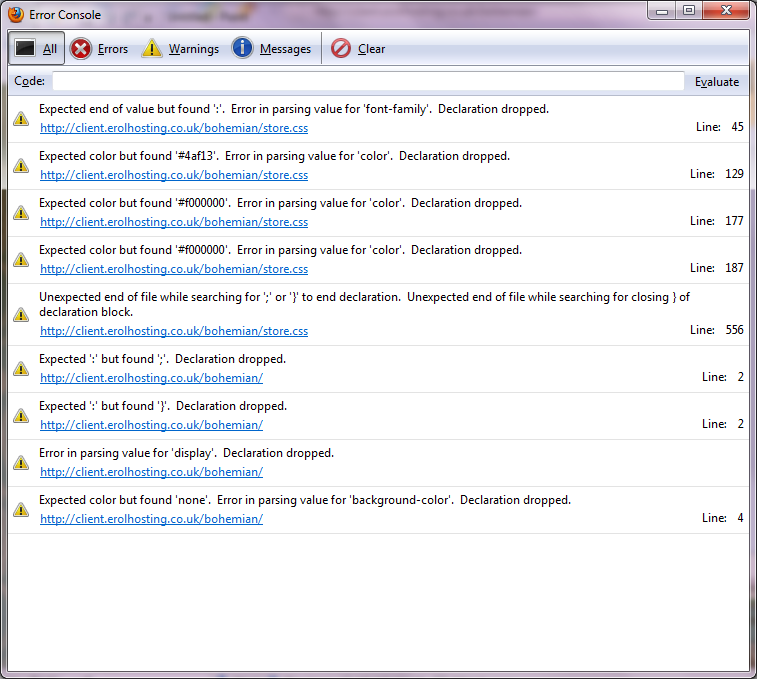
Task: Click the "Line: 45" label
Action: (719, 127)
